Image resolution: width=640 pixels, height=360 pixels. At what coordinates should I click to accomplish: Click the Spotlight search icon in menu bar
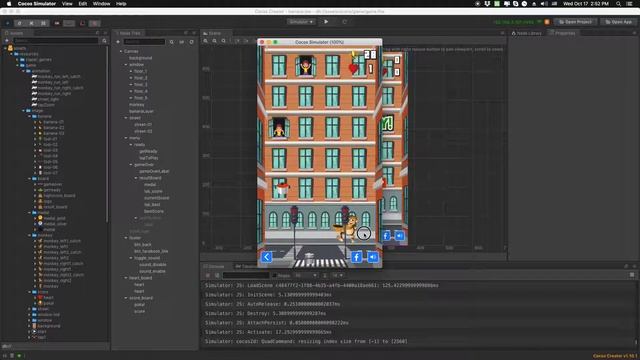618,4
